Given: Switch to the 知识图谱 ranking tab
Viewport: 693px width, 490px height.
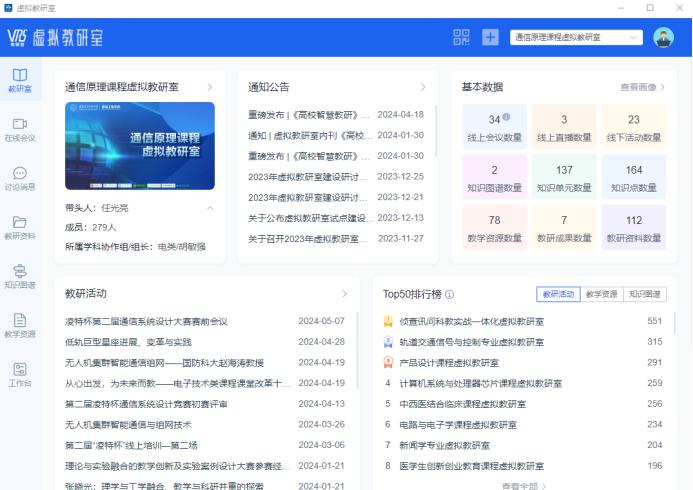Looking at the screenshot, I should click(x=645, y=294).
